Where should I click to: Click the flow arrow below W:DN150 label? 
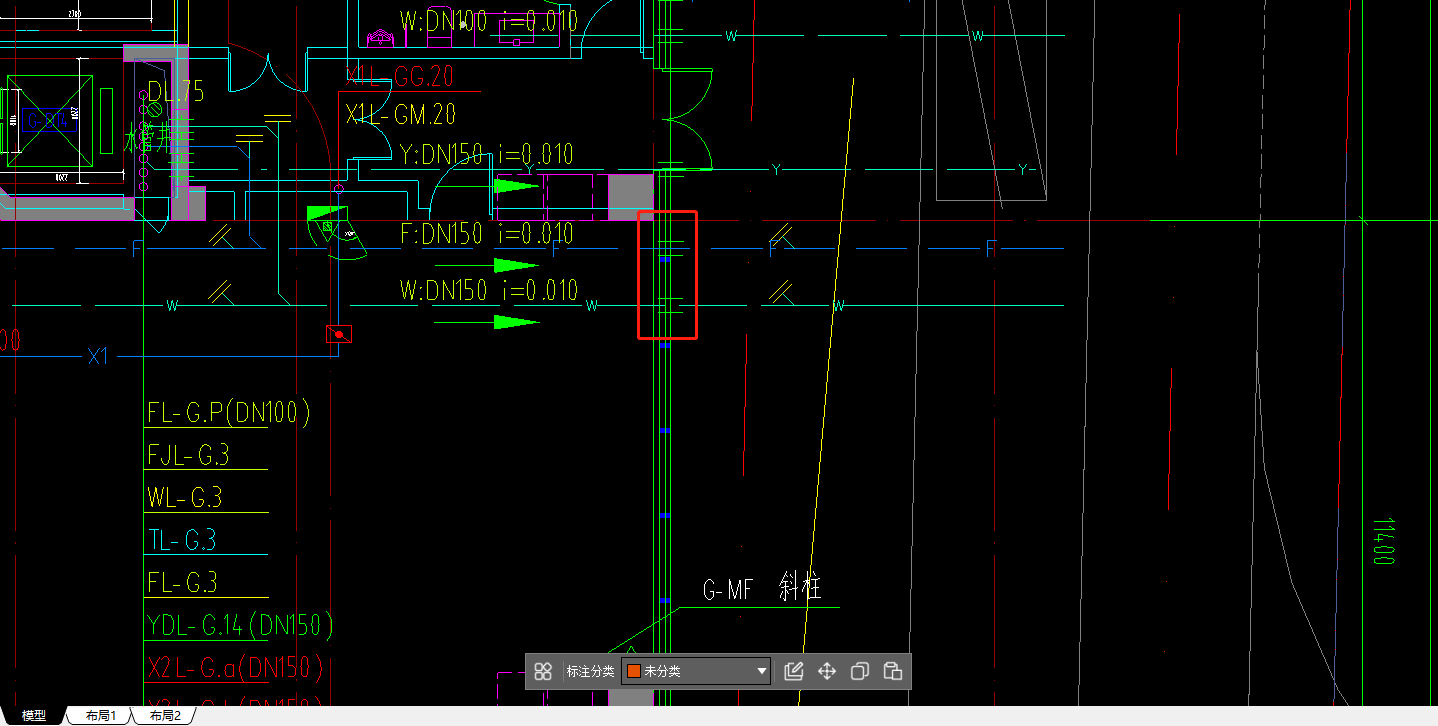(x=516, y=322)
